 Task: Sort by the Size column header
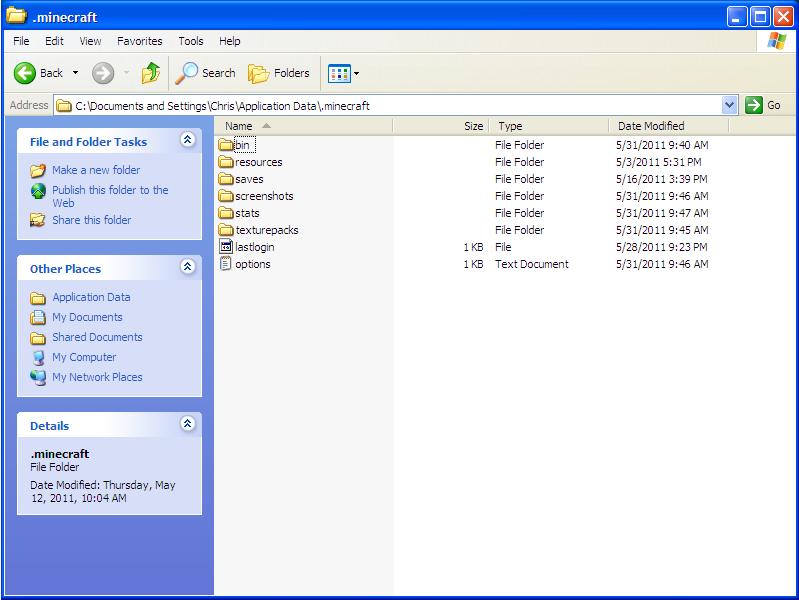[x=441, y=126]
